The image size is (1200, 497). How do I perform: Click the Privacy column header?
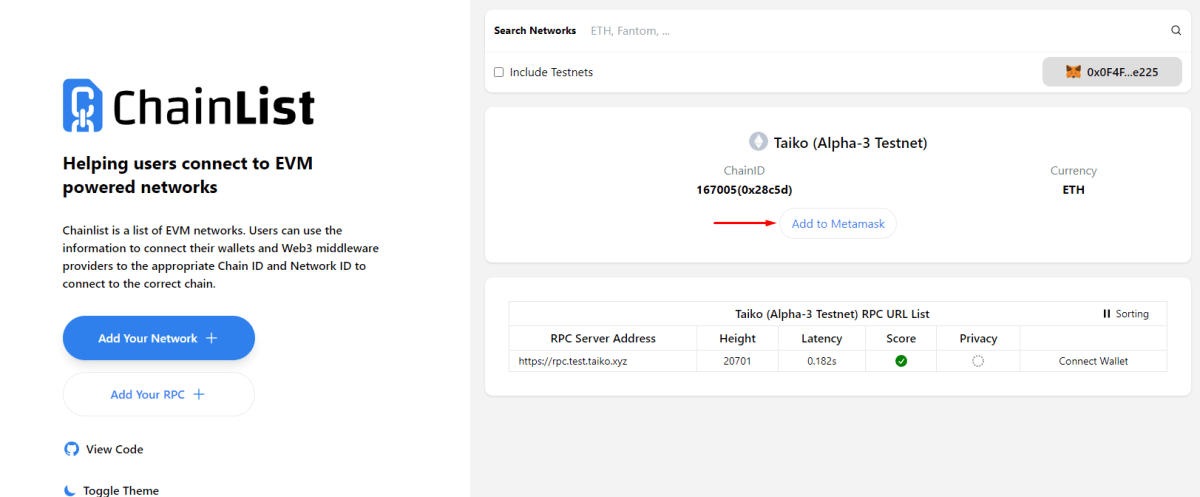(978, 338)
